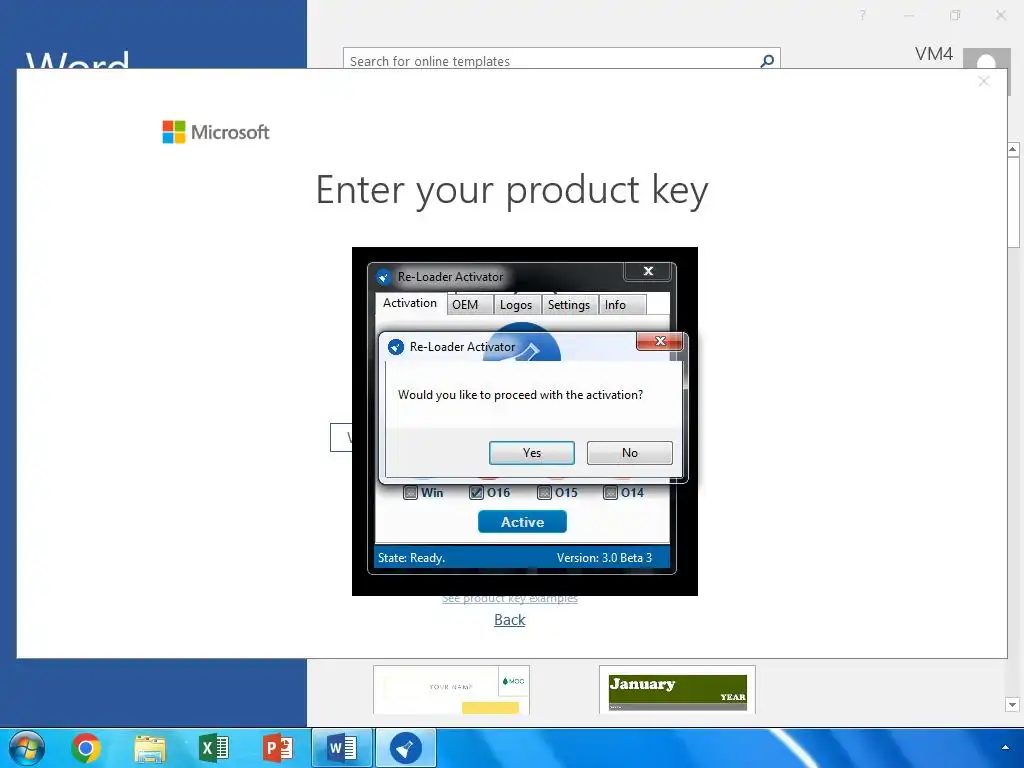Click the State: Ready status text
Screen dimensions: 1024x768
[x=411, y=558]
